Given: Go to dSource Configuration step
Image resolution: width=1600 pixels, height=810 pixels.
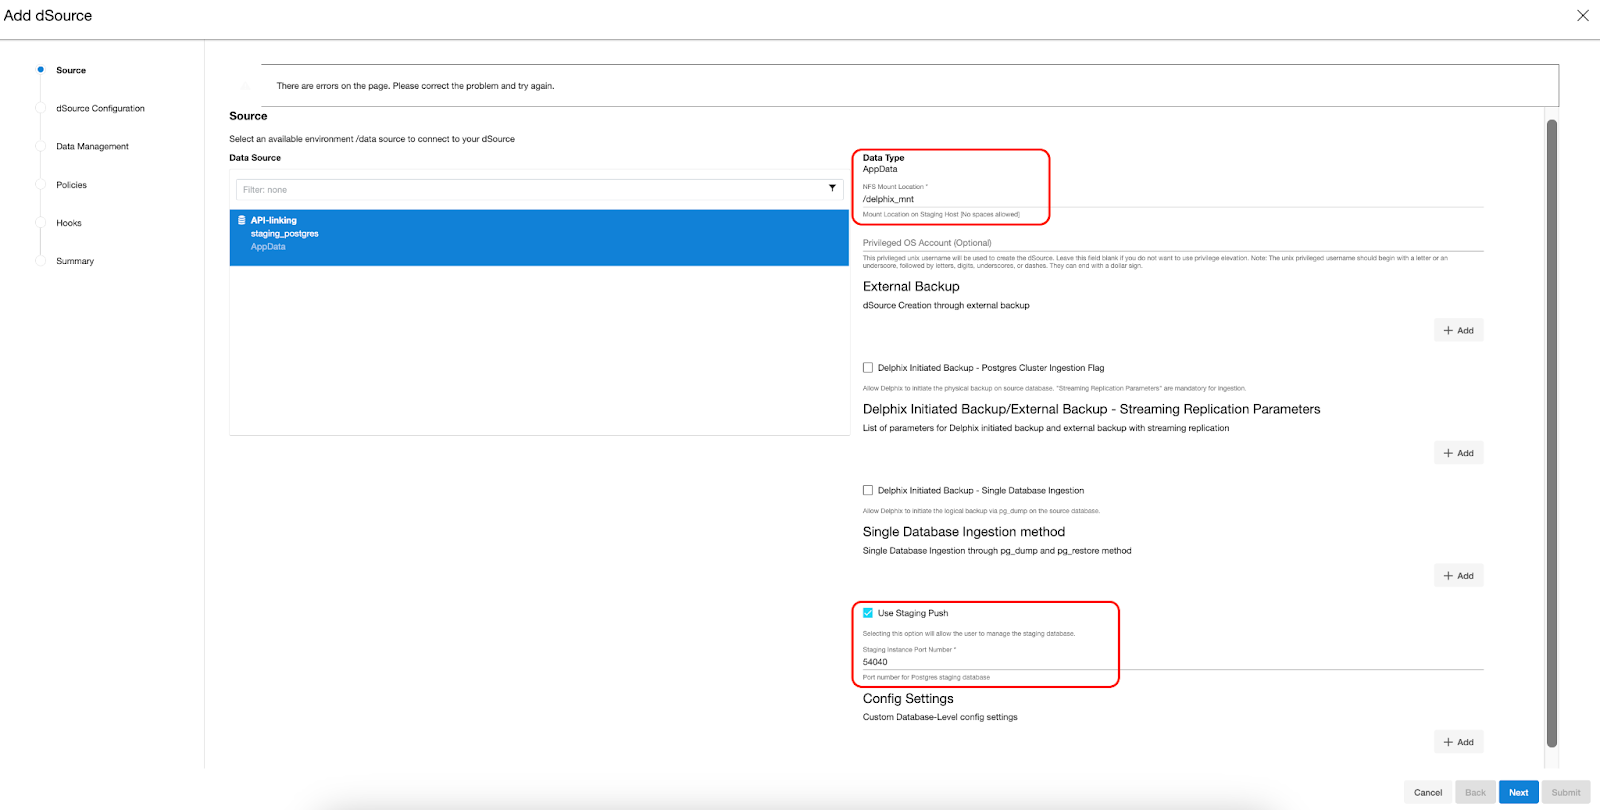Looking at the screenshot, I should (100, 108).
